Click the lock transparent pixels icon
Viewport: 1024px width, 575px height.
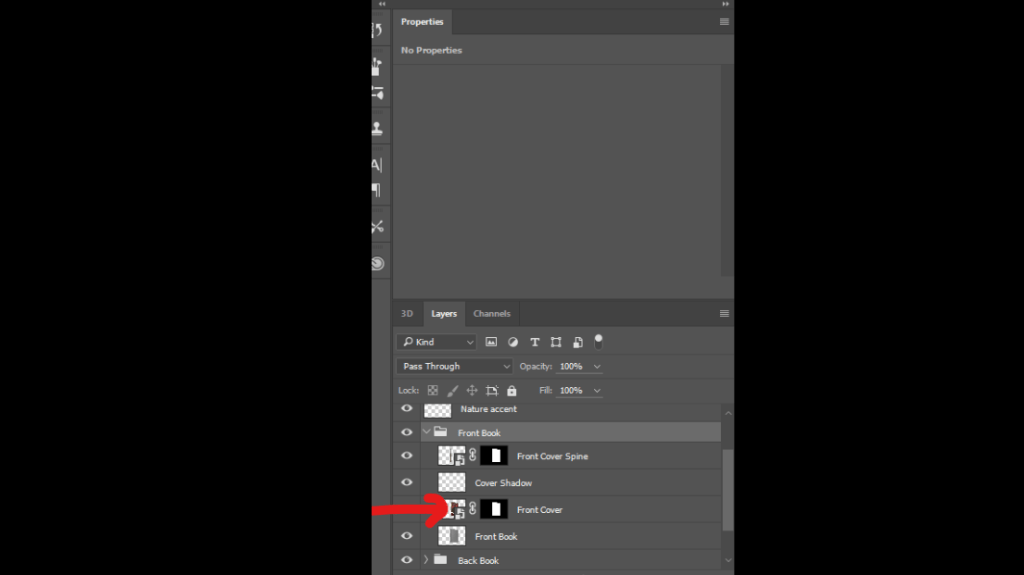coord(433,391)
